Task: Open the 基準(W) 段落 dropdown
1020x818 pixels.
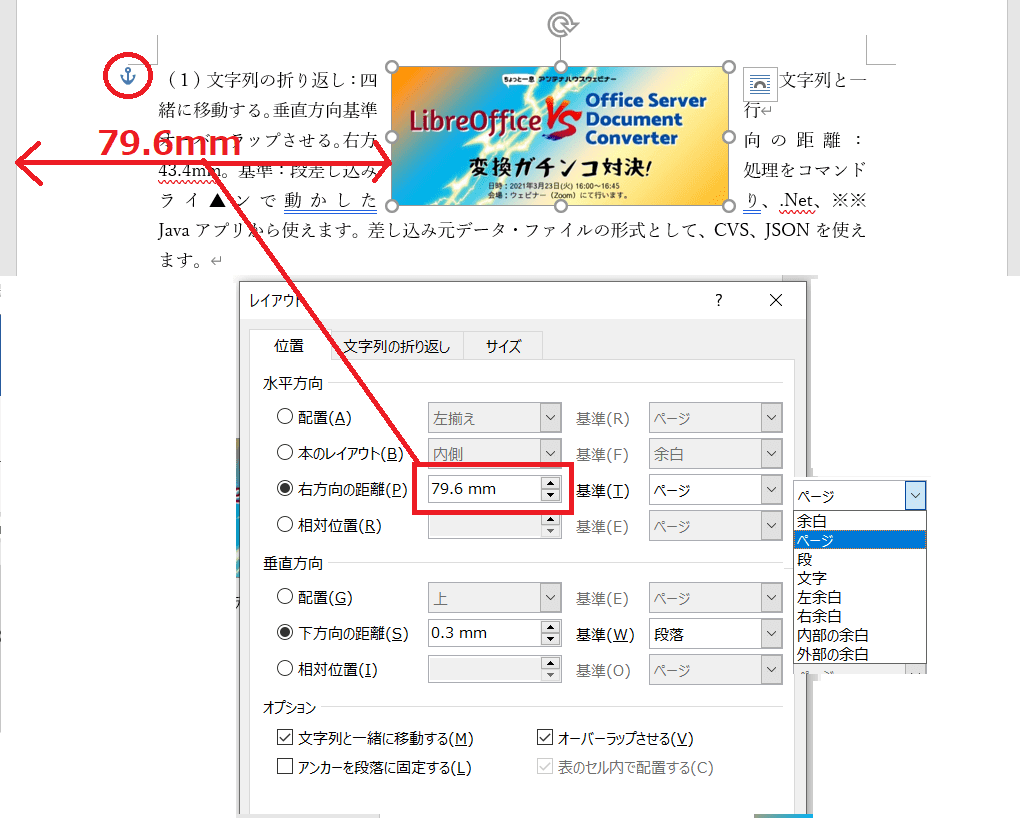Action: click(769, 634)
